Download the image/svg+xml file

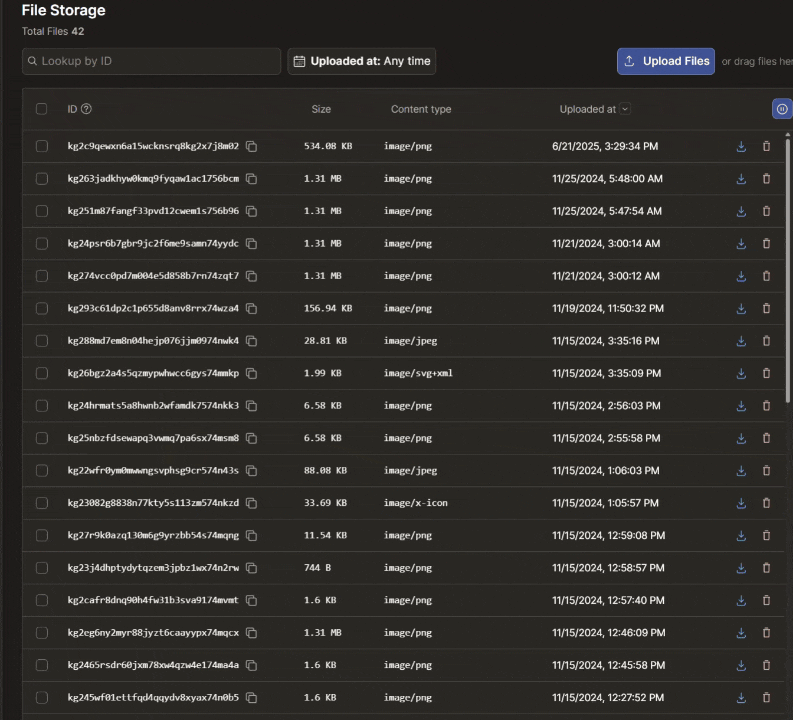(741, 373)
